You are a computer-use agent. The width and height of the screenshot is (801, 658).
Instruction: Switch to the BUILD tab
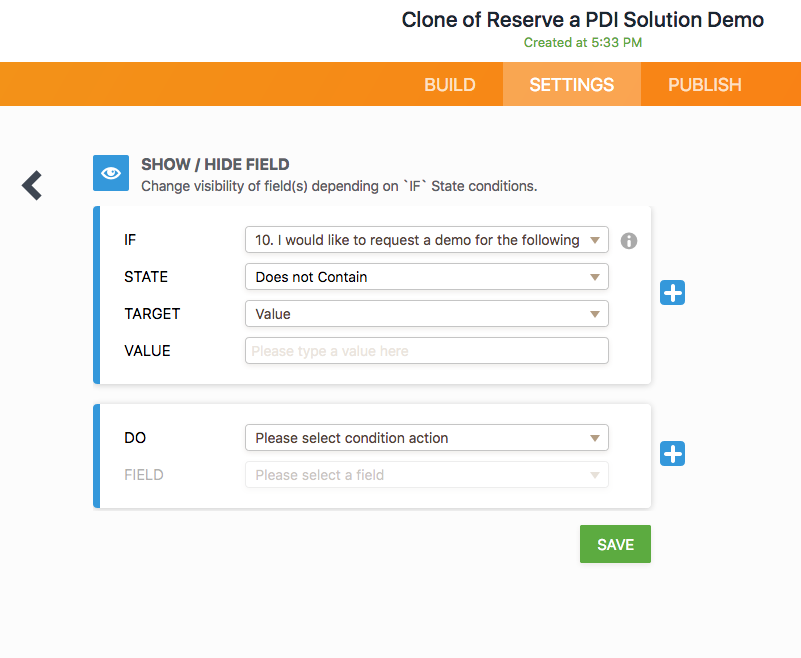(449, 84)
